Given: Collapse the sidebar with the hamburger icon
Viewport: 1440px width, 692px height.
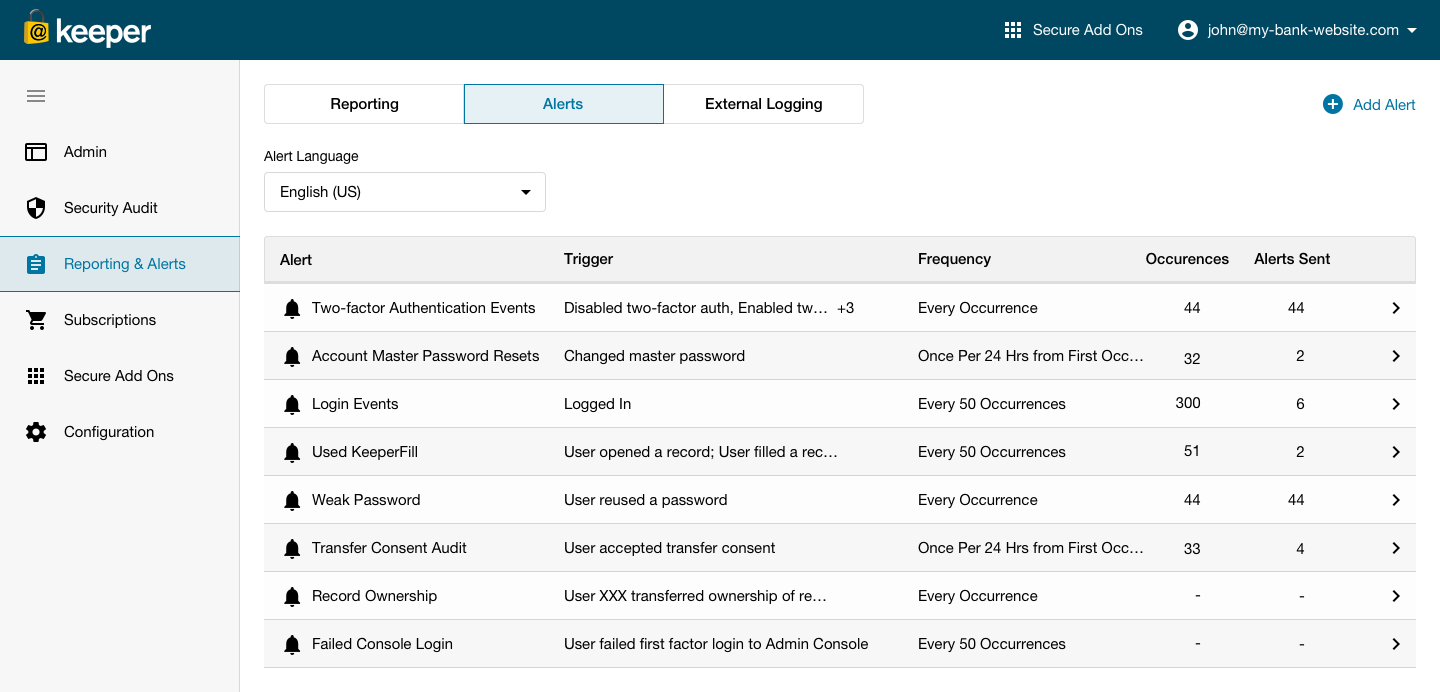Looking at the screenshot, I should coord(36,96).
